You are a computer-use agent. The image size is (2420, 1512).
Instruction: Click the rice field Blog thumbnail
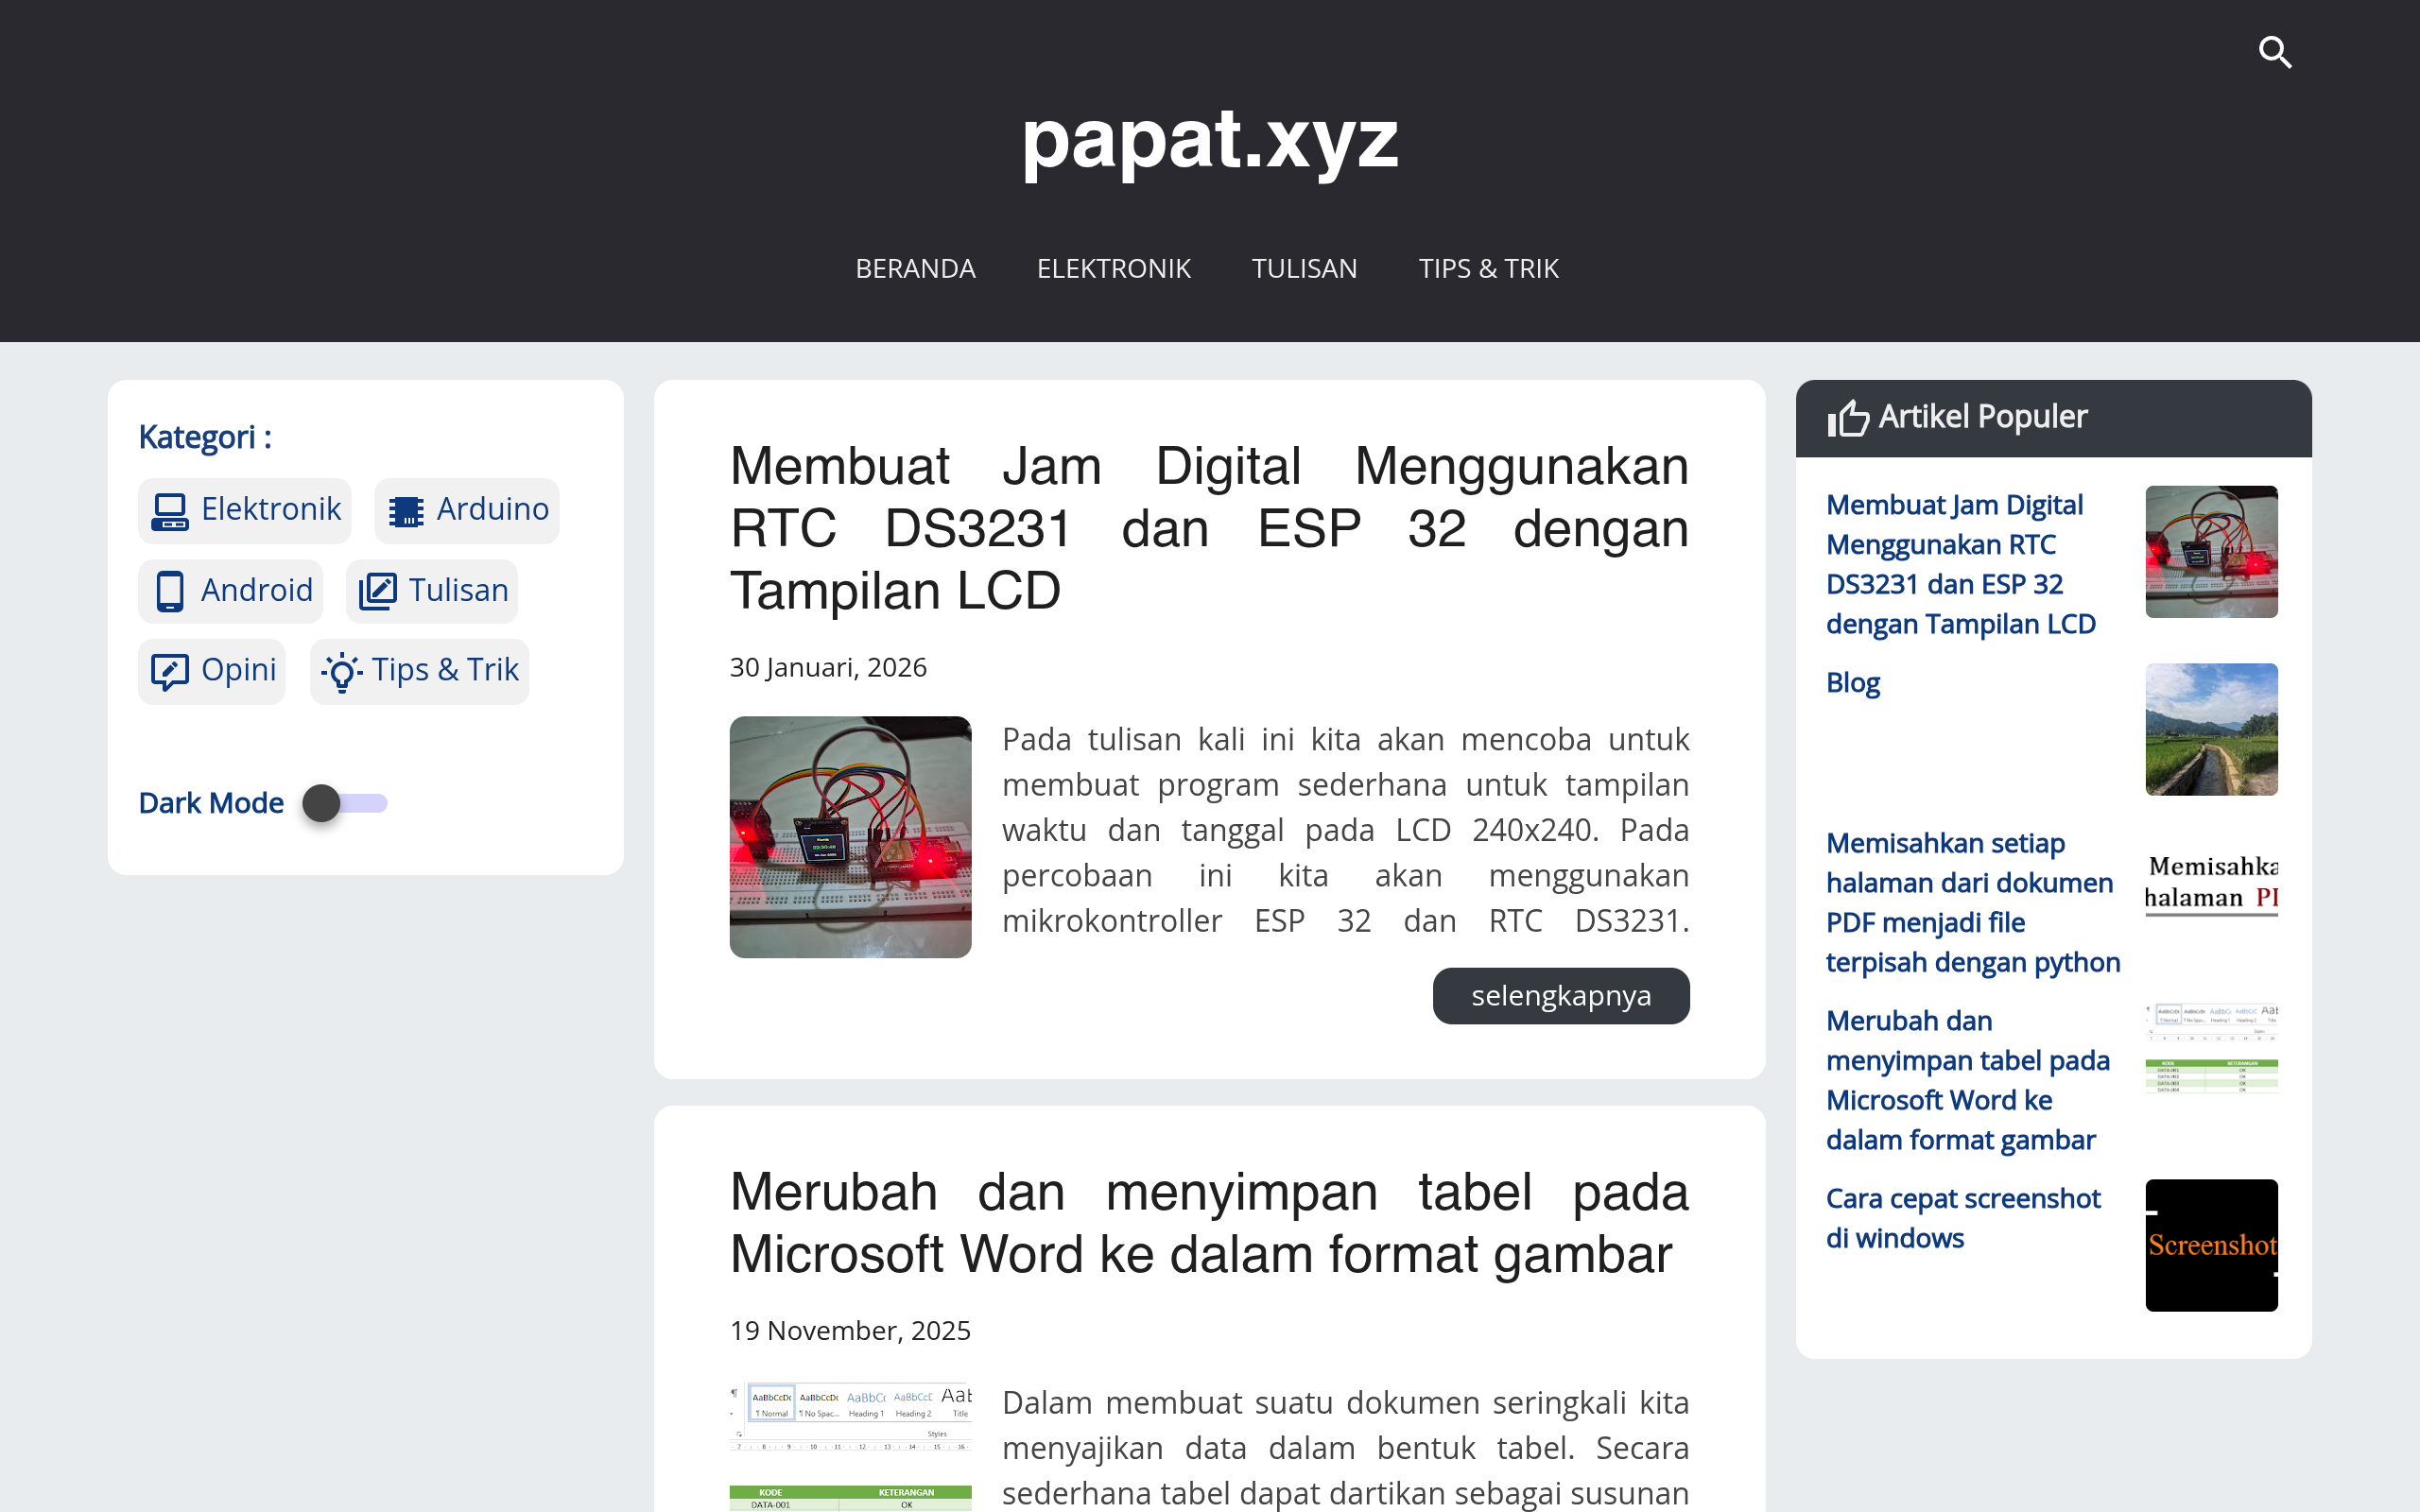coord(2211,729)
